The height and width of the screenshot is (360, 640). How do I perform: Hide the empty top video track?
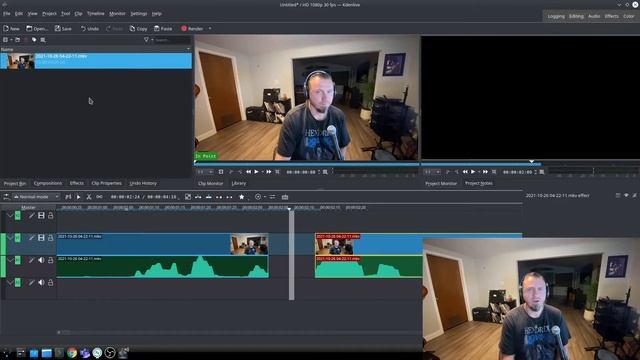tap(41, 215)
